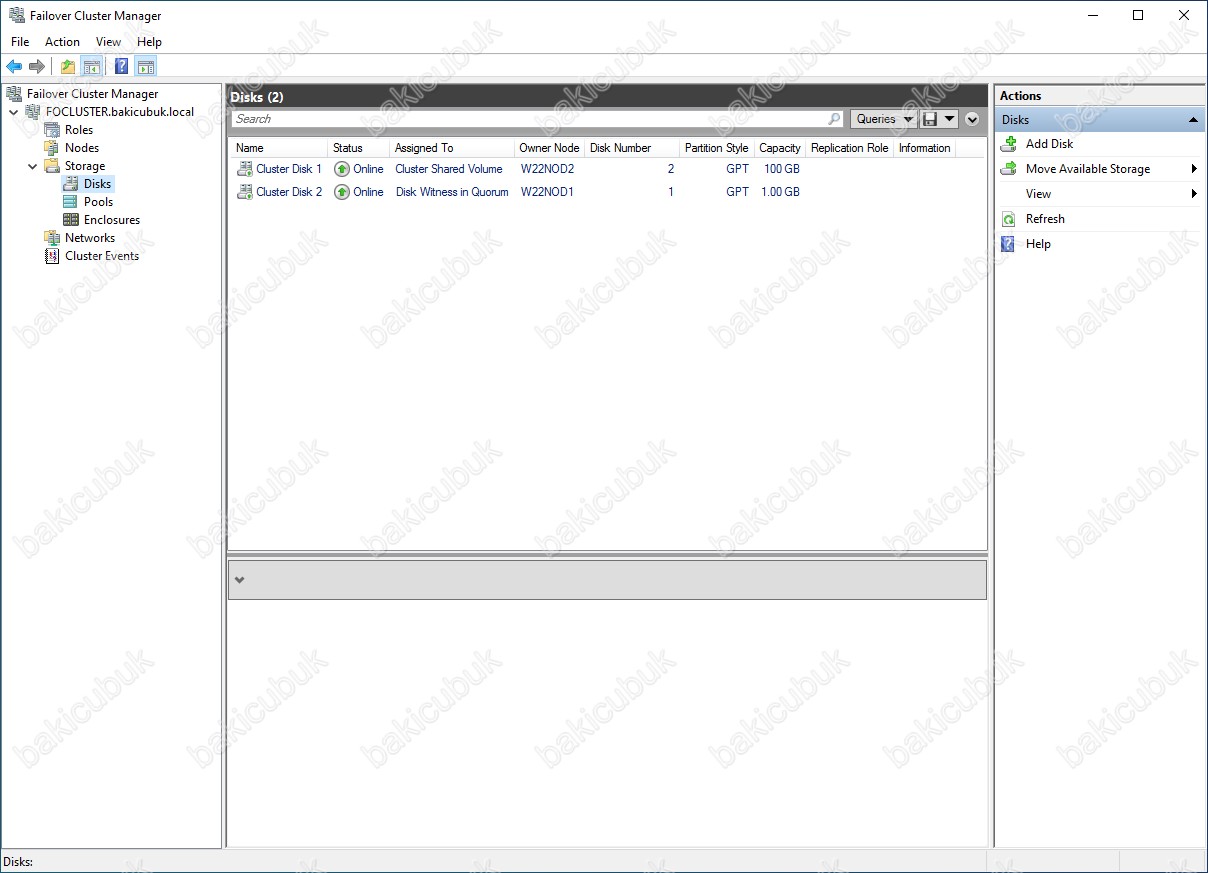Click the search magnifier icon in Disks search box
1208x873 pixels.
pyautogui.click(x=835, y=119)
